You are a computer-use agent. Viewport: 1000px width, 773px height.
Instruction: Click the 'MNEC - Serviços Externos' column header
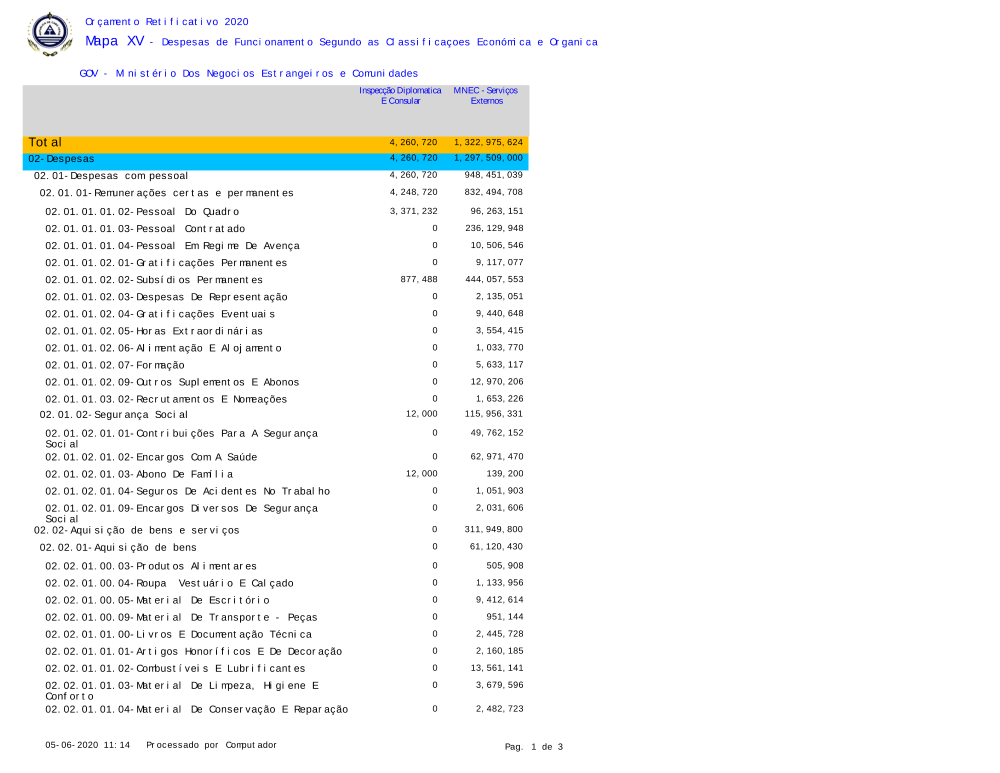point(486,95)
